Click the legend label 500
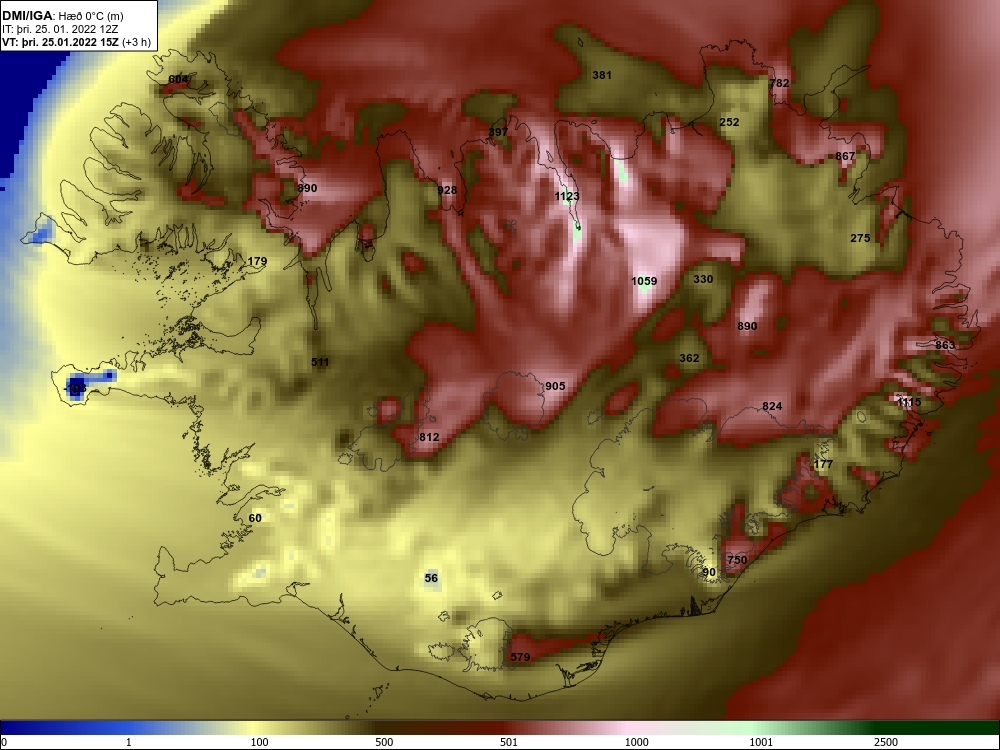The image size is (1000, 750). click(385, 742)
